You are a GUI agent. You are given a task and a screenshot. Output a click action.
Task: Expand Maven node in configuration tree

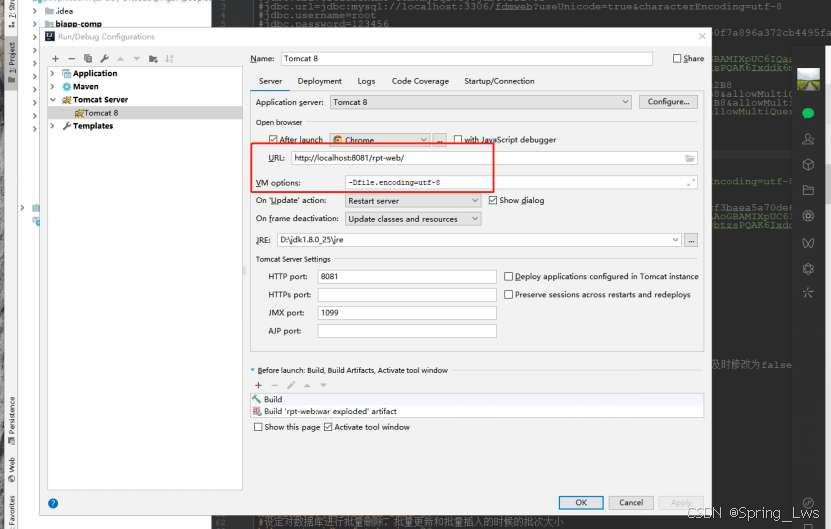coord(52,86)
